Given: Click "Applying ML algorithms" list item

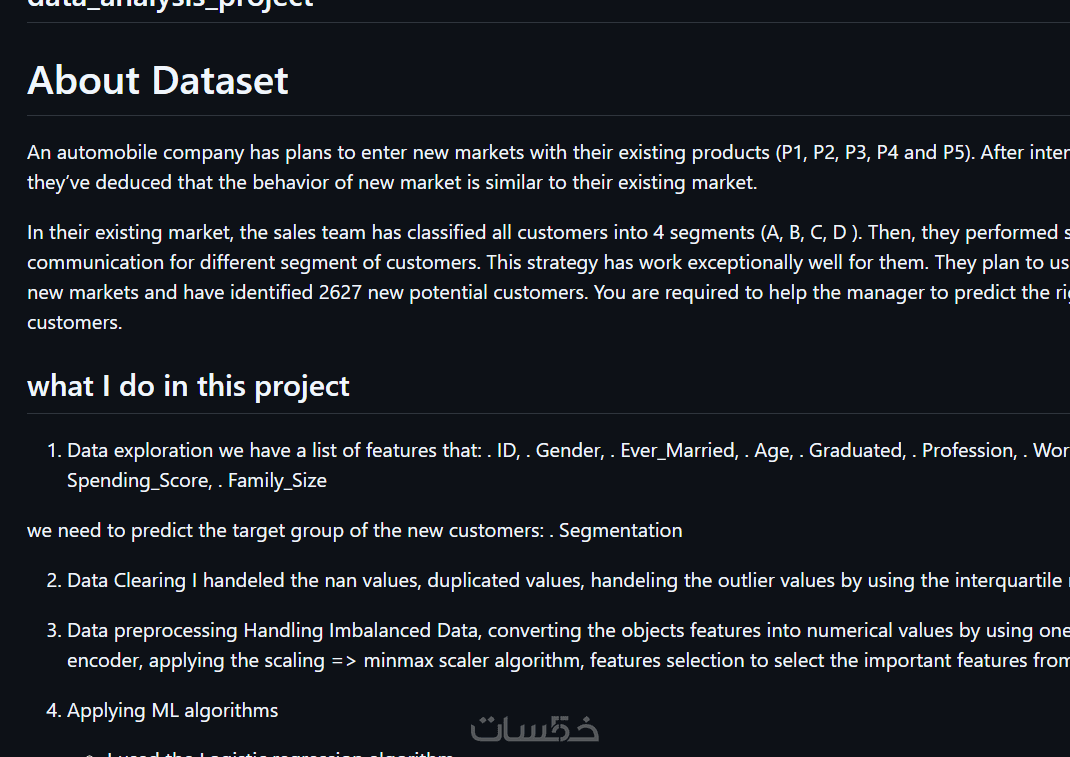Looking at the screenshot, I should click(172, 710).
